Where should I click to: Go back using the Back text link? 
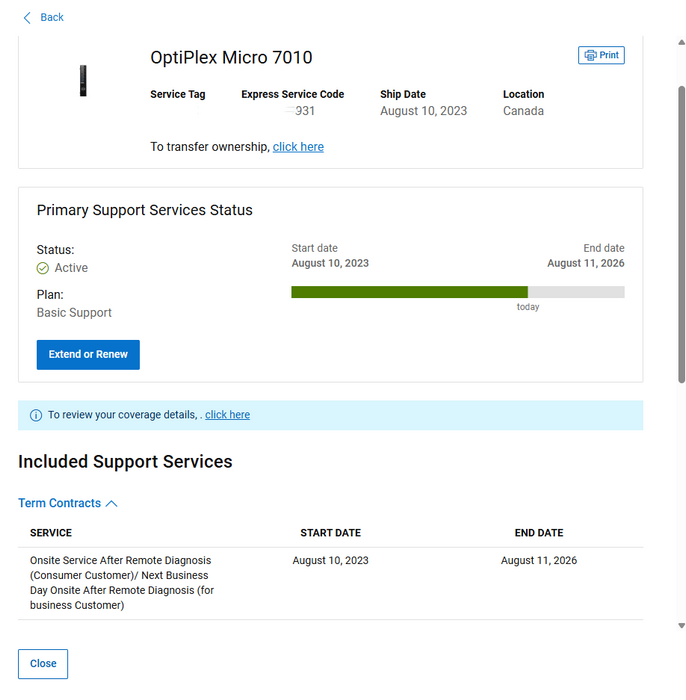(x=52, y=18)
